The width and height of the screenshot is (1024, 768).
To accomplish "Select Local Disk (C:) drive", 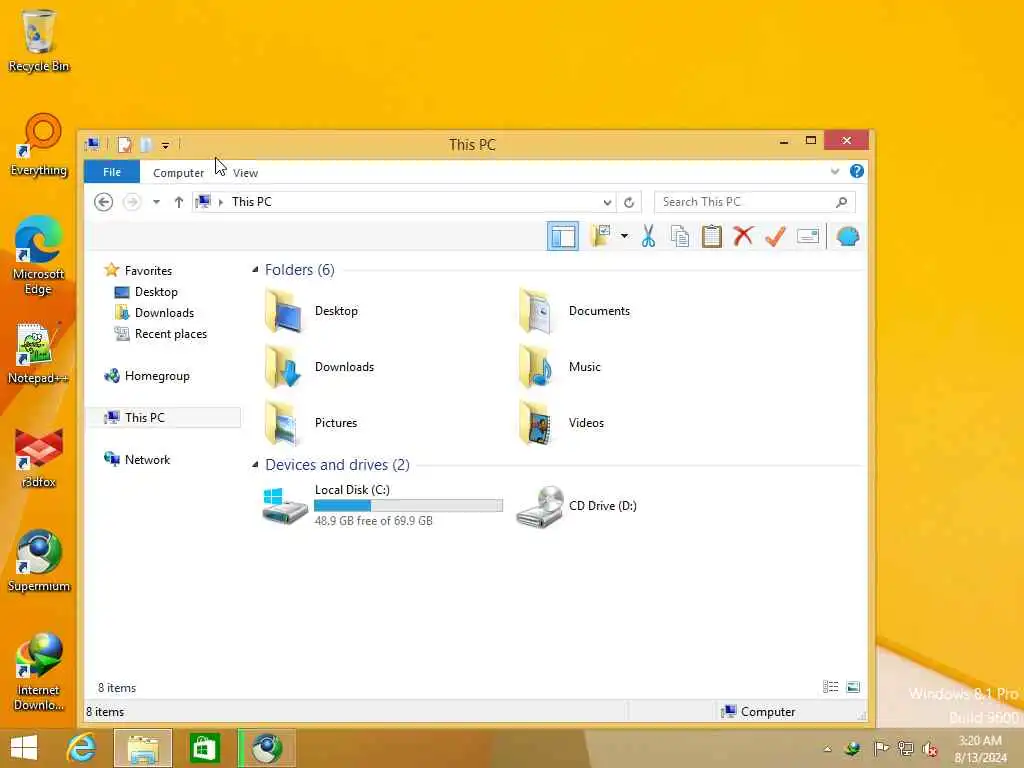I will click(x=382, y=505).
